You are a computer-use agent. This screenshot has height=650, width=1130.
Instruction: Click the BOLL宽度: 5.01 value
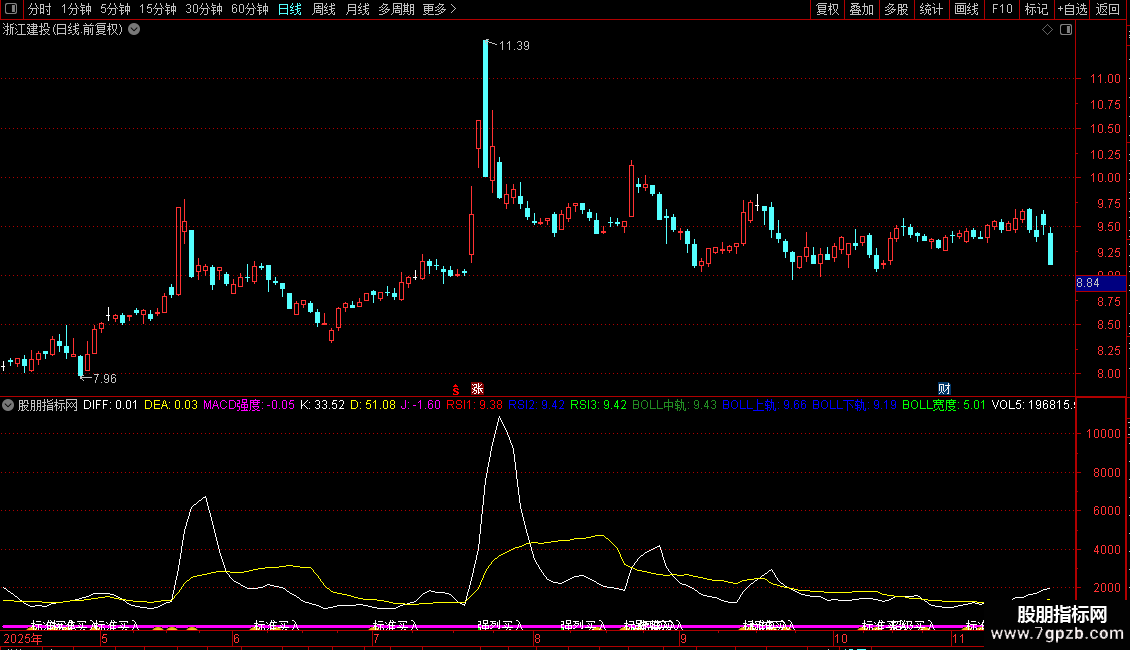point(944,405)
